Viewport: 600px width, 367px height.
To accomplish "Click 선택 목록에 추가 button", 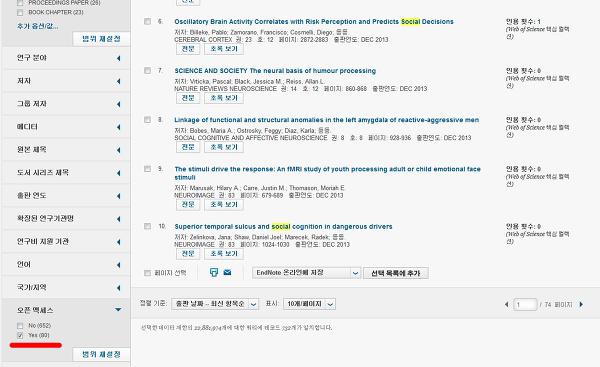I will pyautogui.click(x=396, y=273).
